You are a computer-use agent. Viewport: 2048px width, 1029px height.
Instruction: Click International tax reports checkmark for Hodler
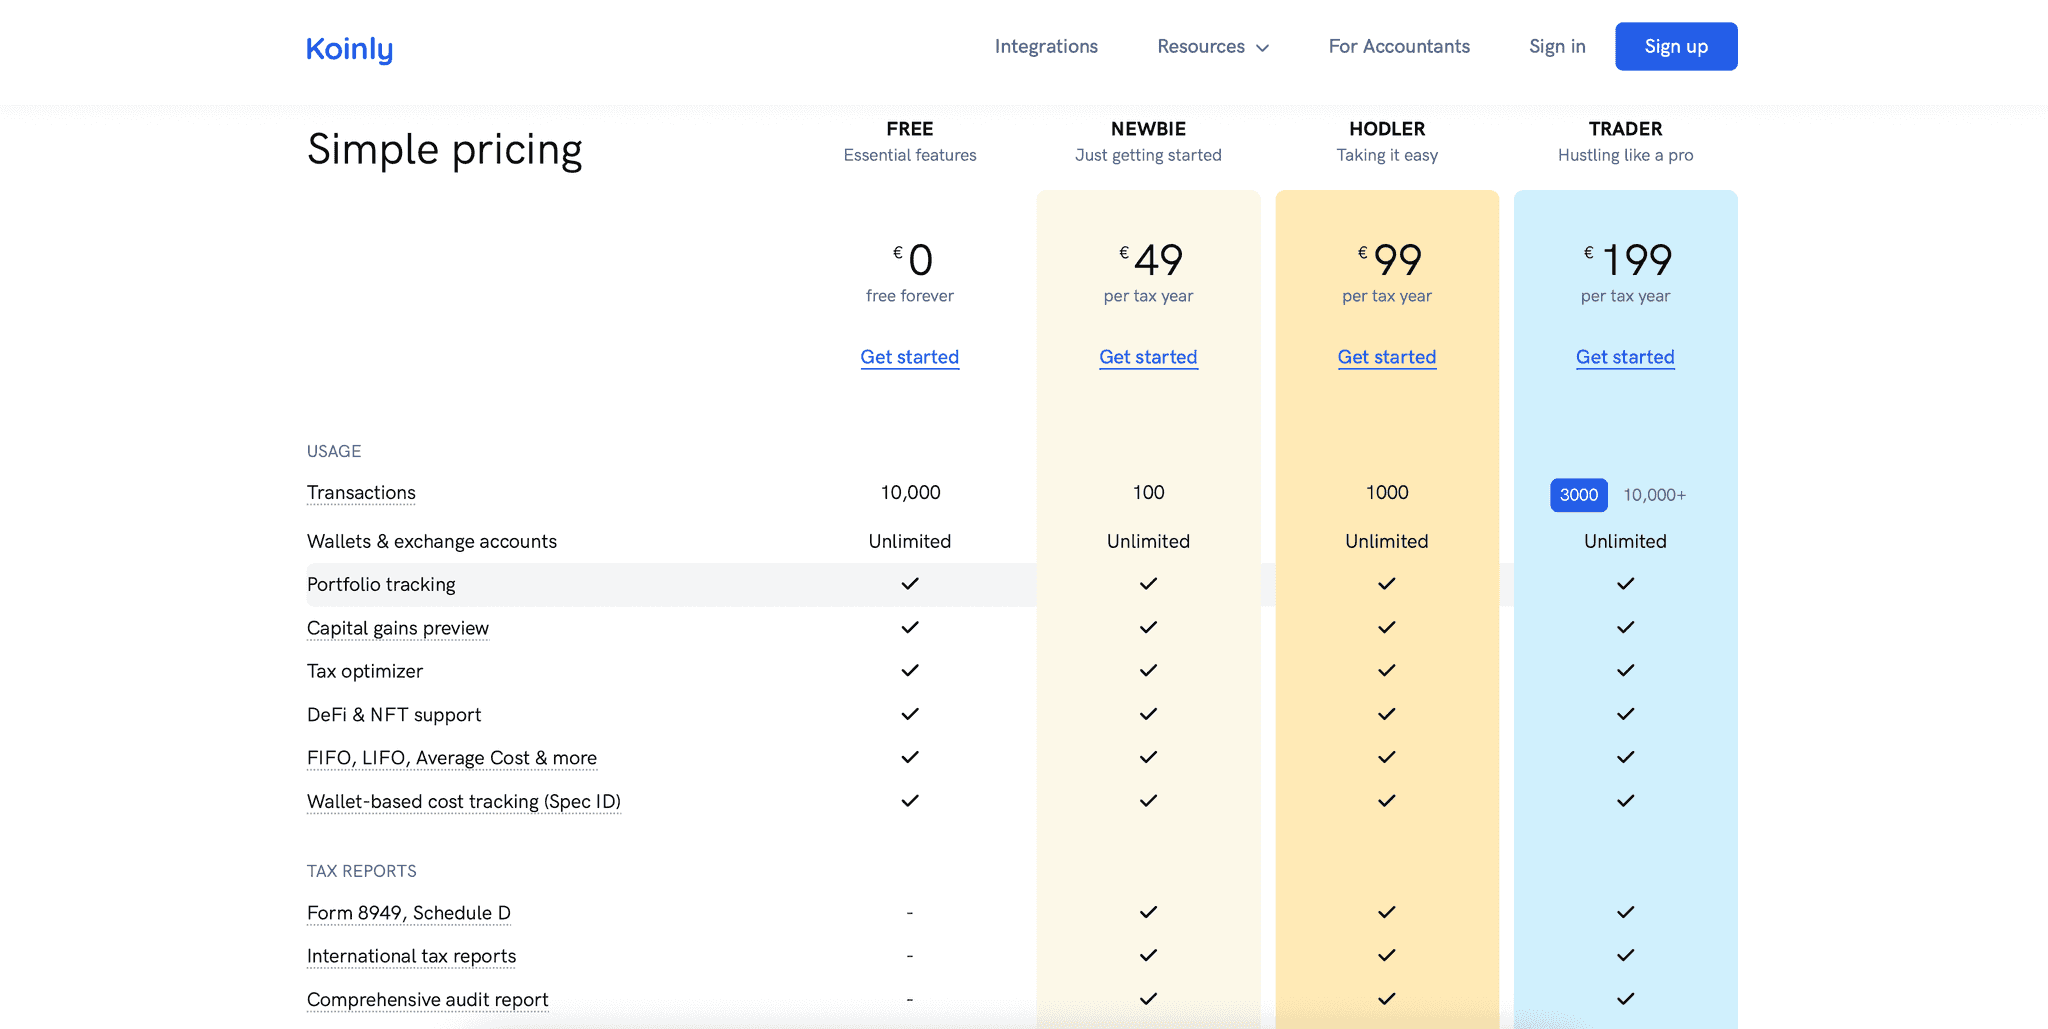(x=1387, y=956)
